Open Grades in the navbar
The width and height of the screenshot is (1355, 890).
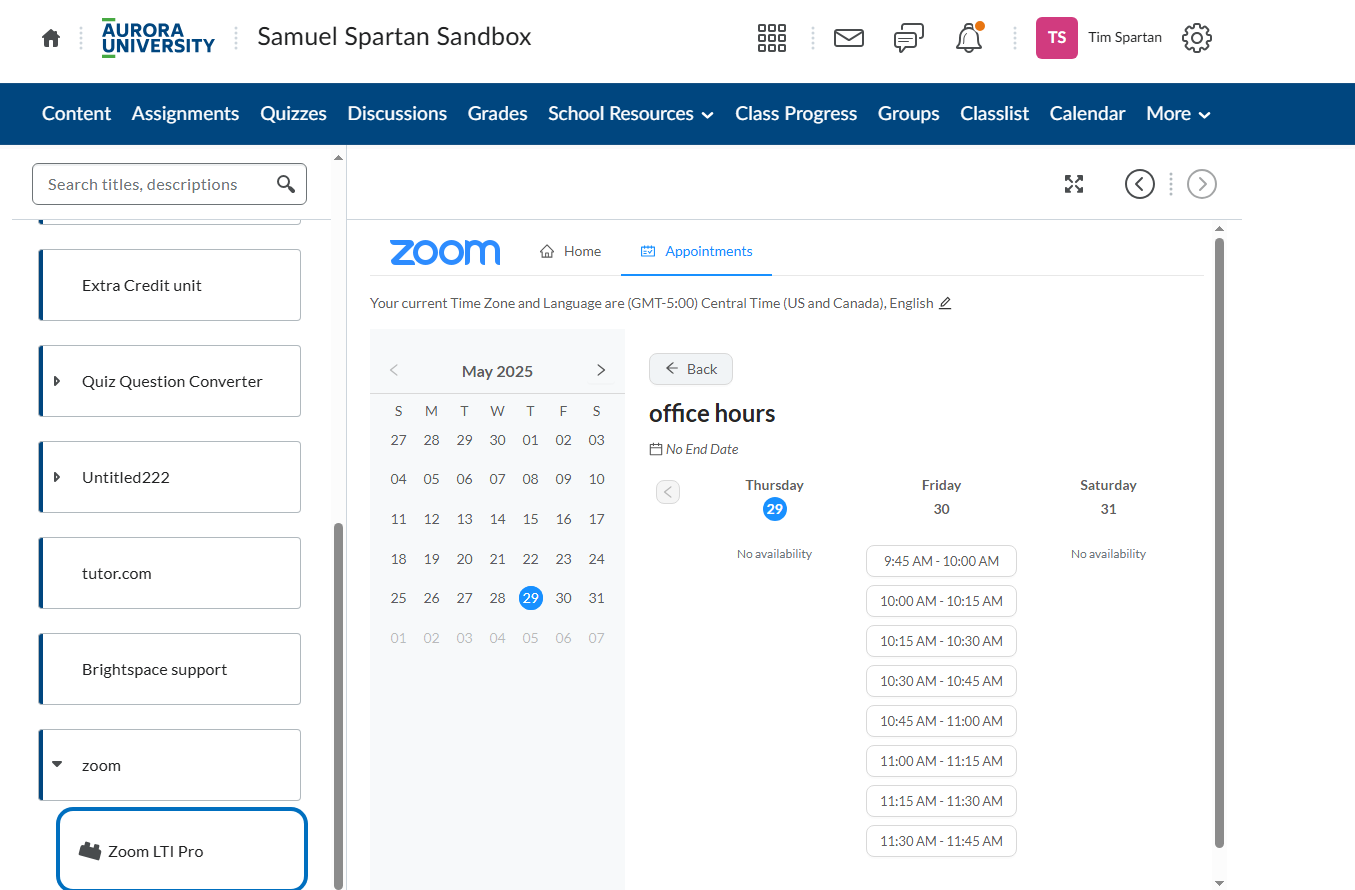[x=497, y=114]
